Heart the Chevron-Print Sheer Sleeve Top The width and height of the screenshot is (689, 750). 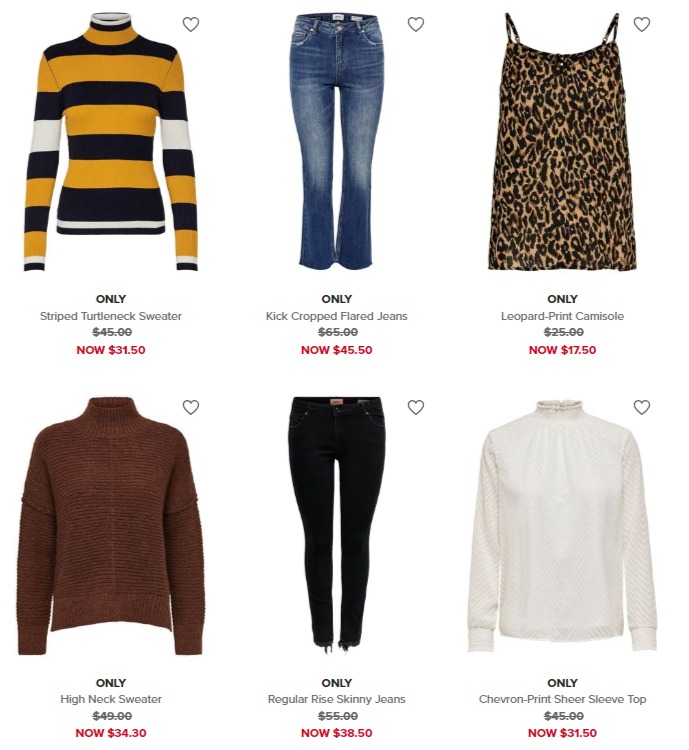(642, 407)
